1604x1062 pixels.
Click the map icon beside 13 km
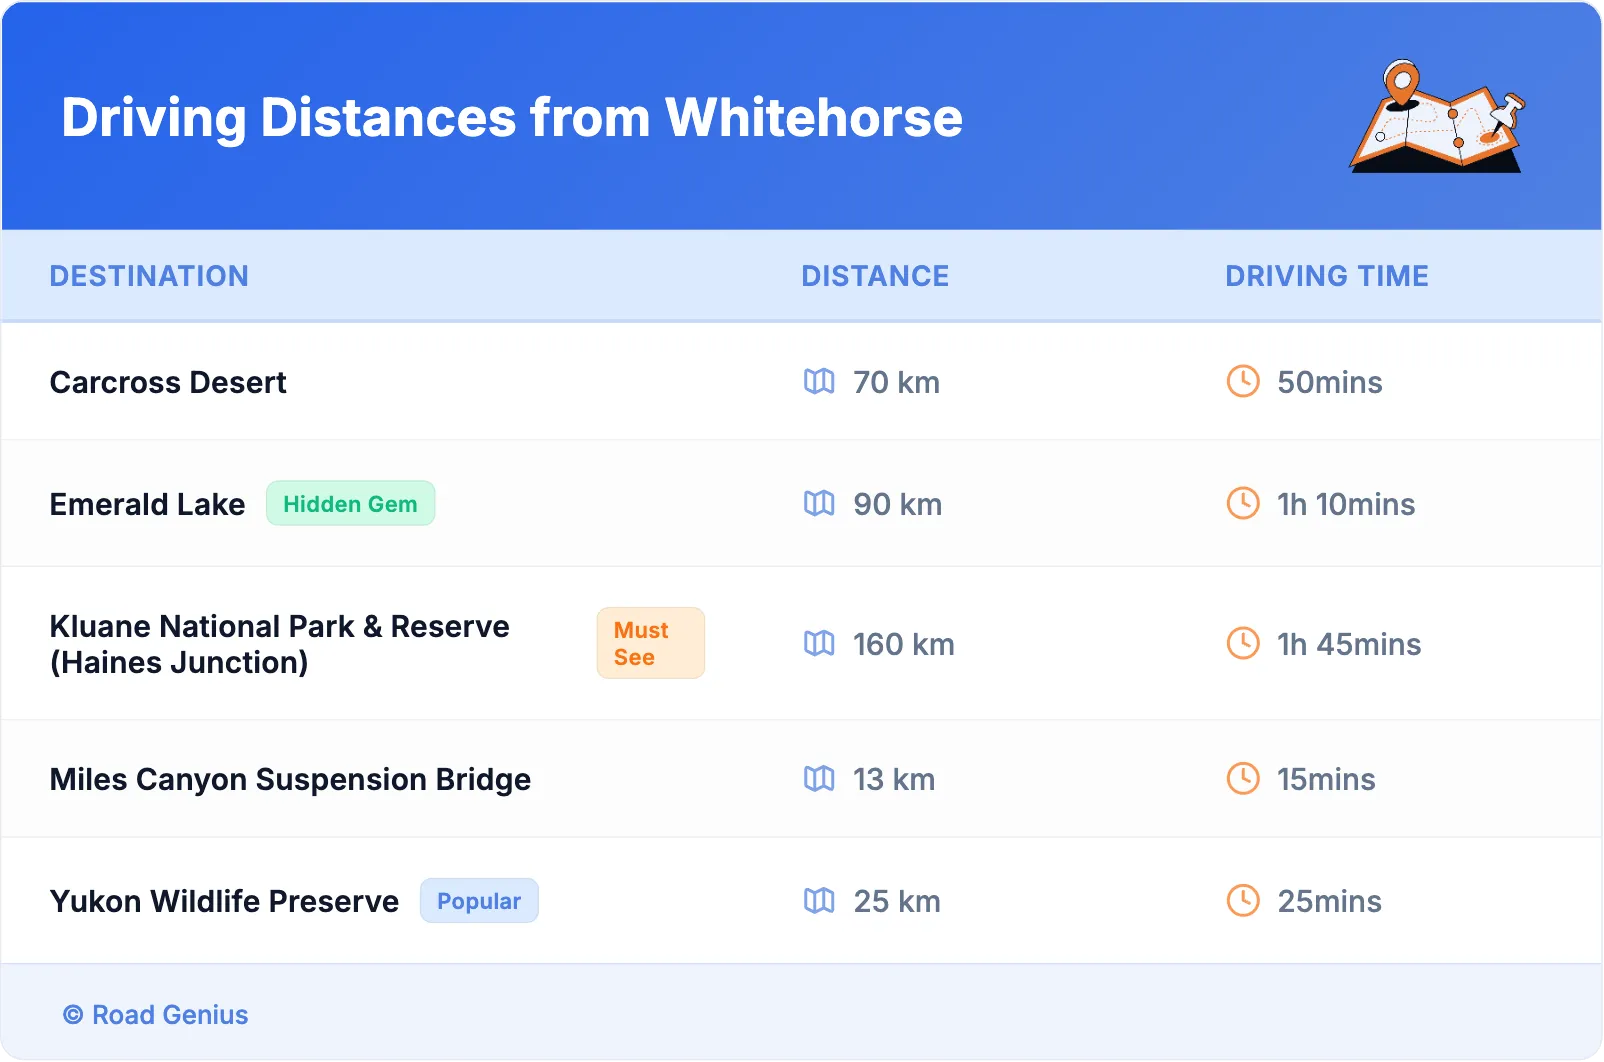[x=819, y=778]
